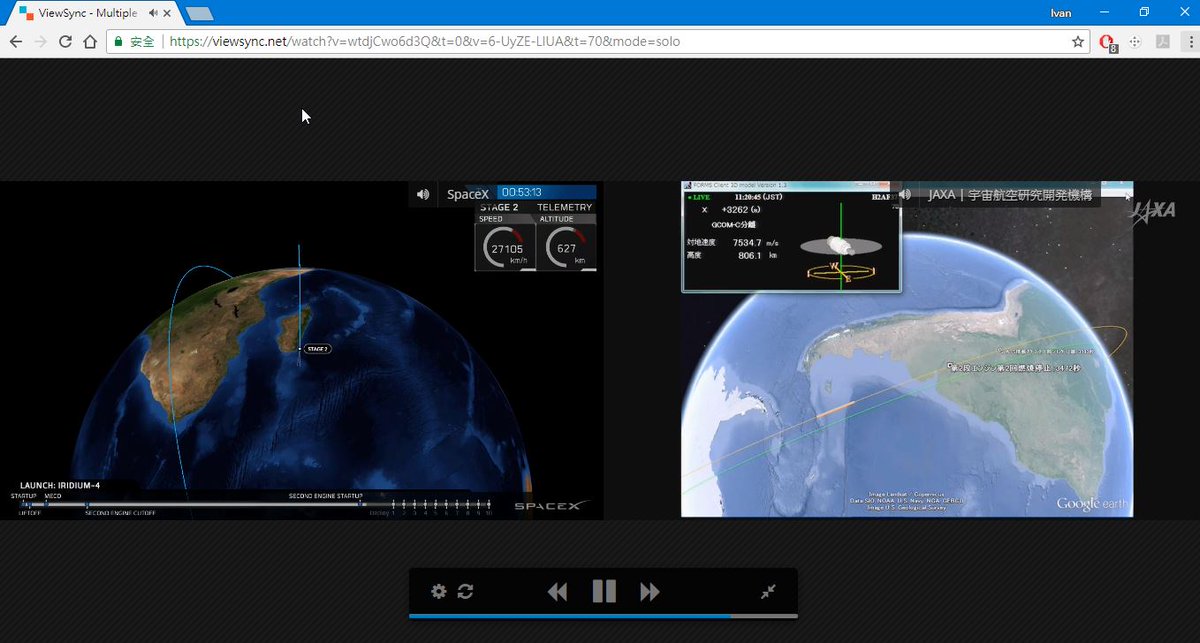Open ViewSync settings gear

[x=438, y=591]
